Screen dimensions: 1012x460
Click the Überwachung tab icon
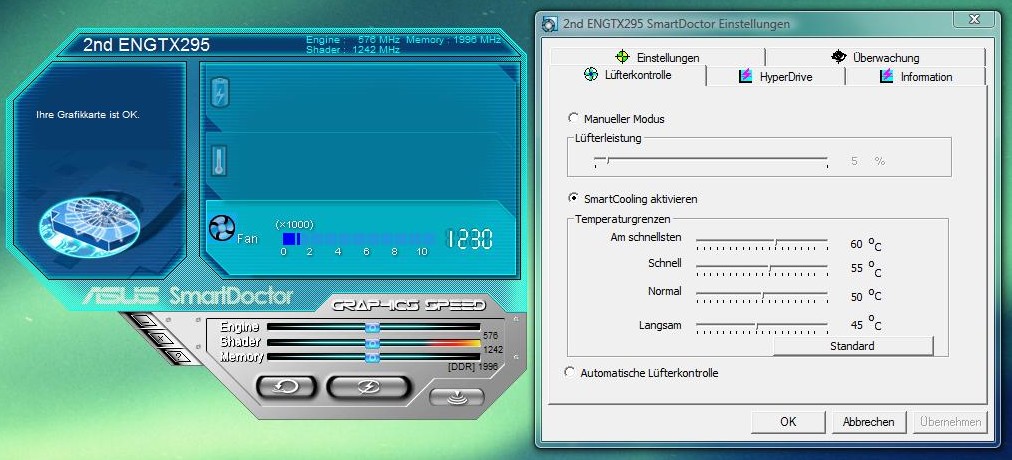click(838, 57)
